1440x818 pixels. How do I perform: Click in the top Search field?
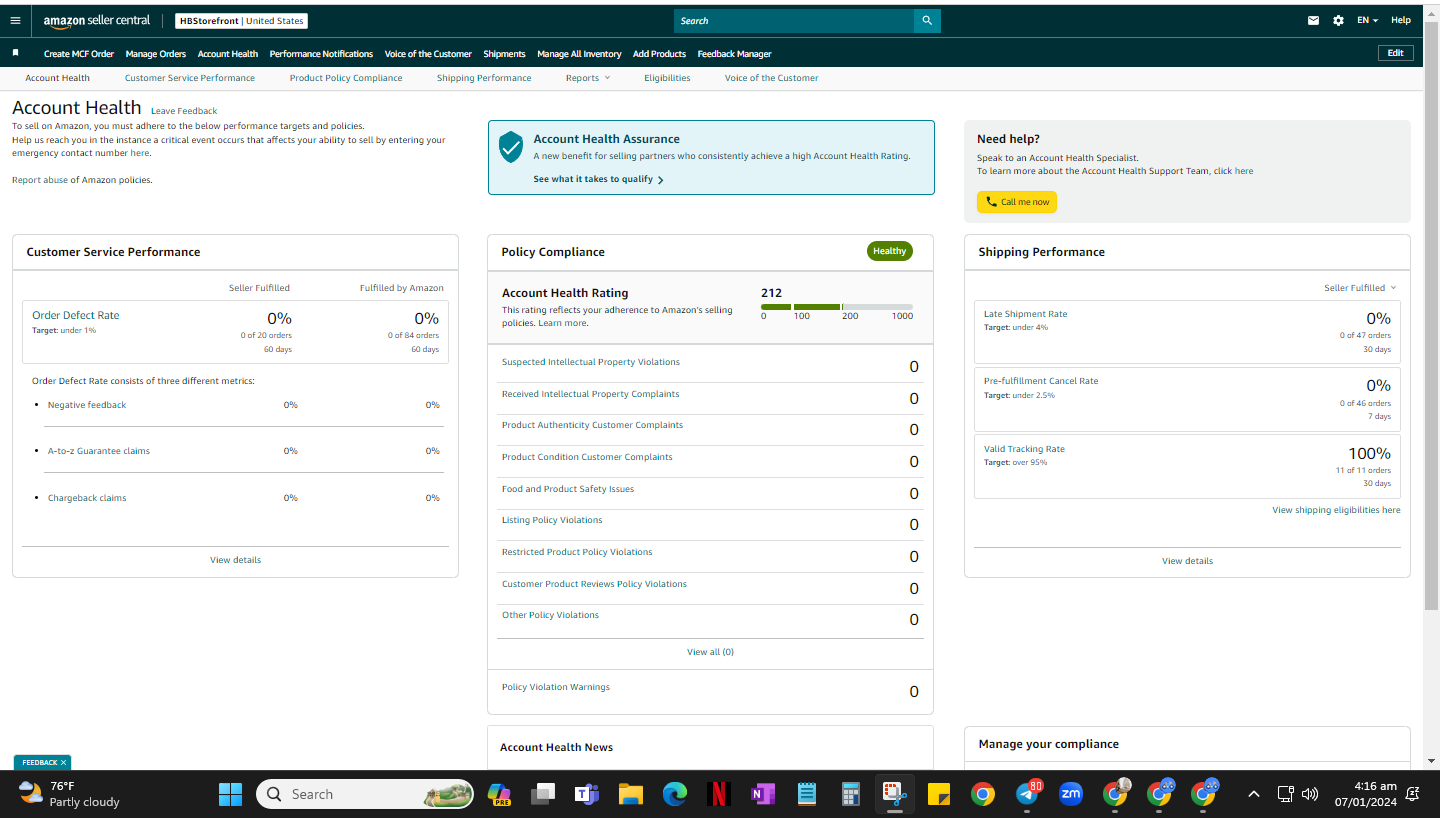[x=794, y=20]
